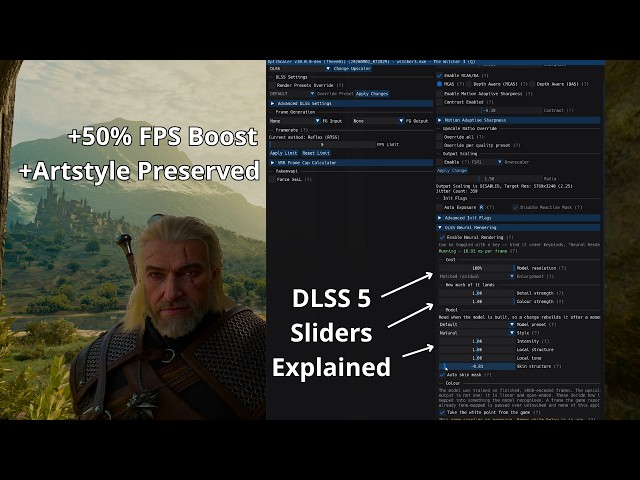Expand the Motion Adaptive Sharpness section
This screenshot has width=640, height=480.
coord(518,120)
